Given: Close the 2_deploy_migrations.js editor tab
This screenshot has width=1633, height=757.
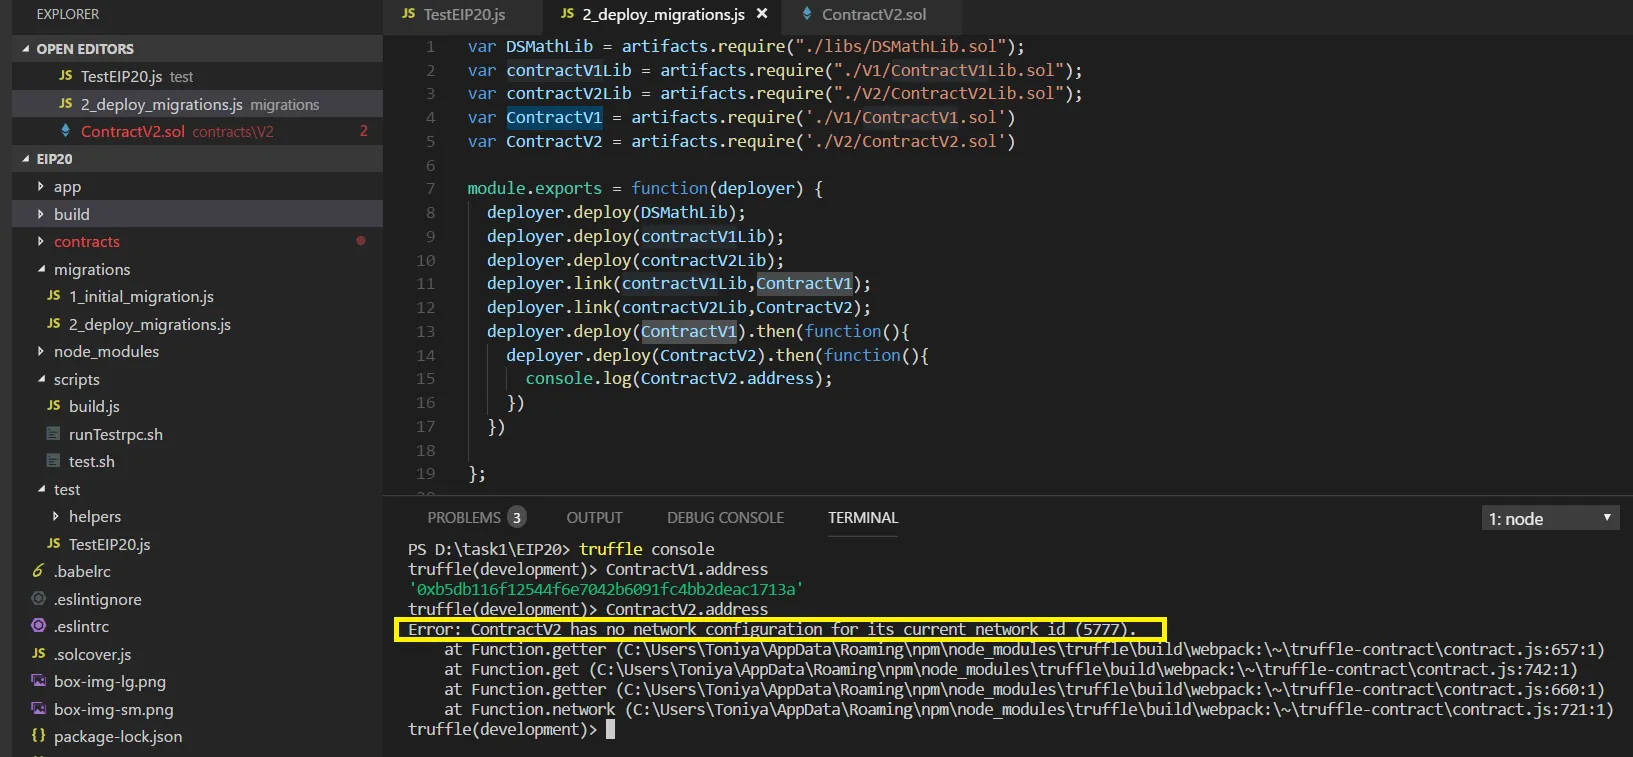Looking at the screenshot, I should [762, 14].
